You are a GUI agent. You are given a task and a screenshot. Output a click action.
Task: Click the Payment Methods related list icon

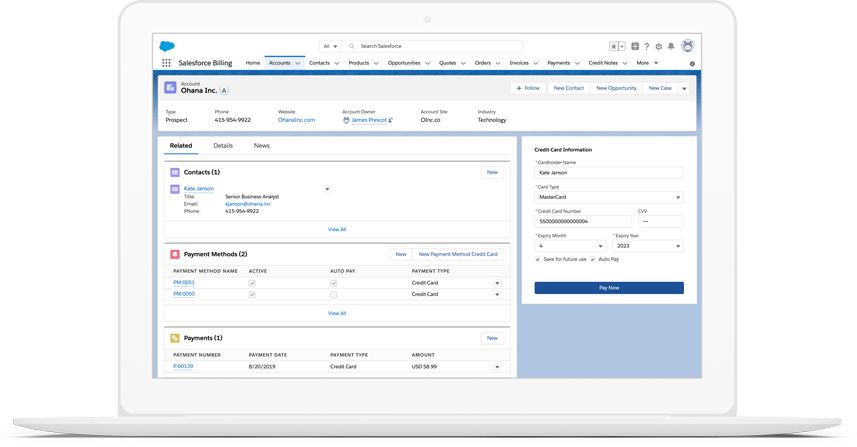click(x=175, y=254)
